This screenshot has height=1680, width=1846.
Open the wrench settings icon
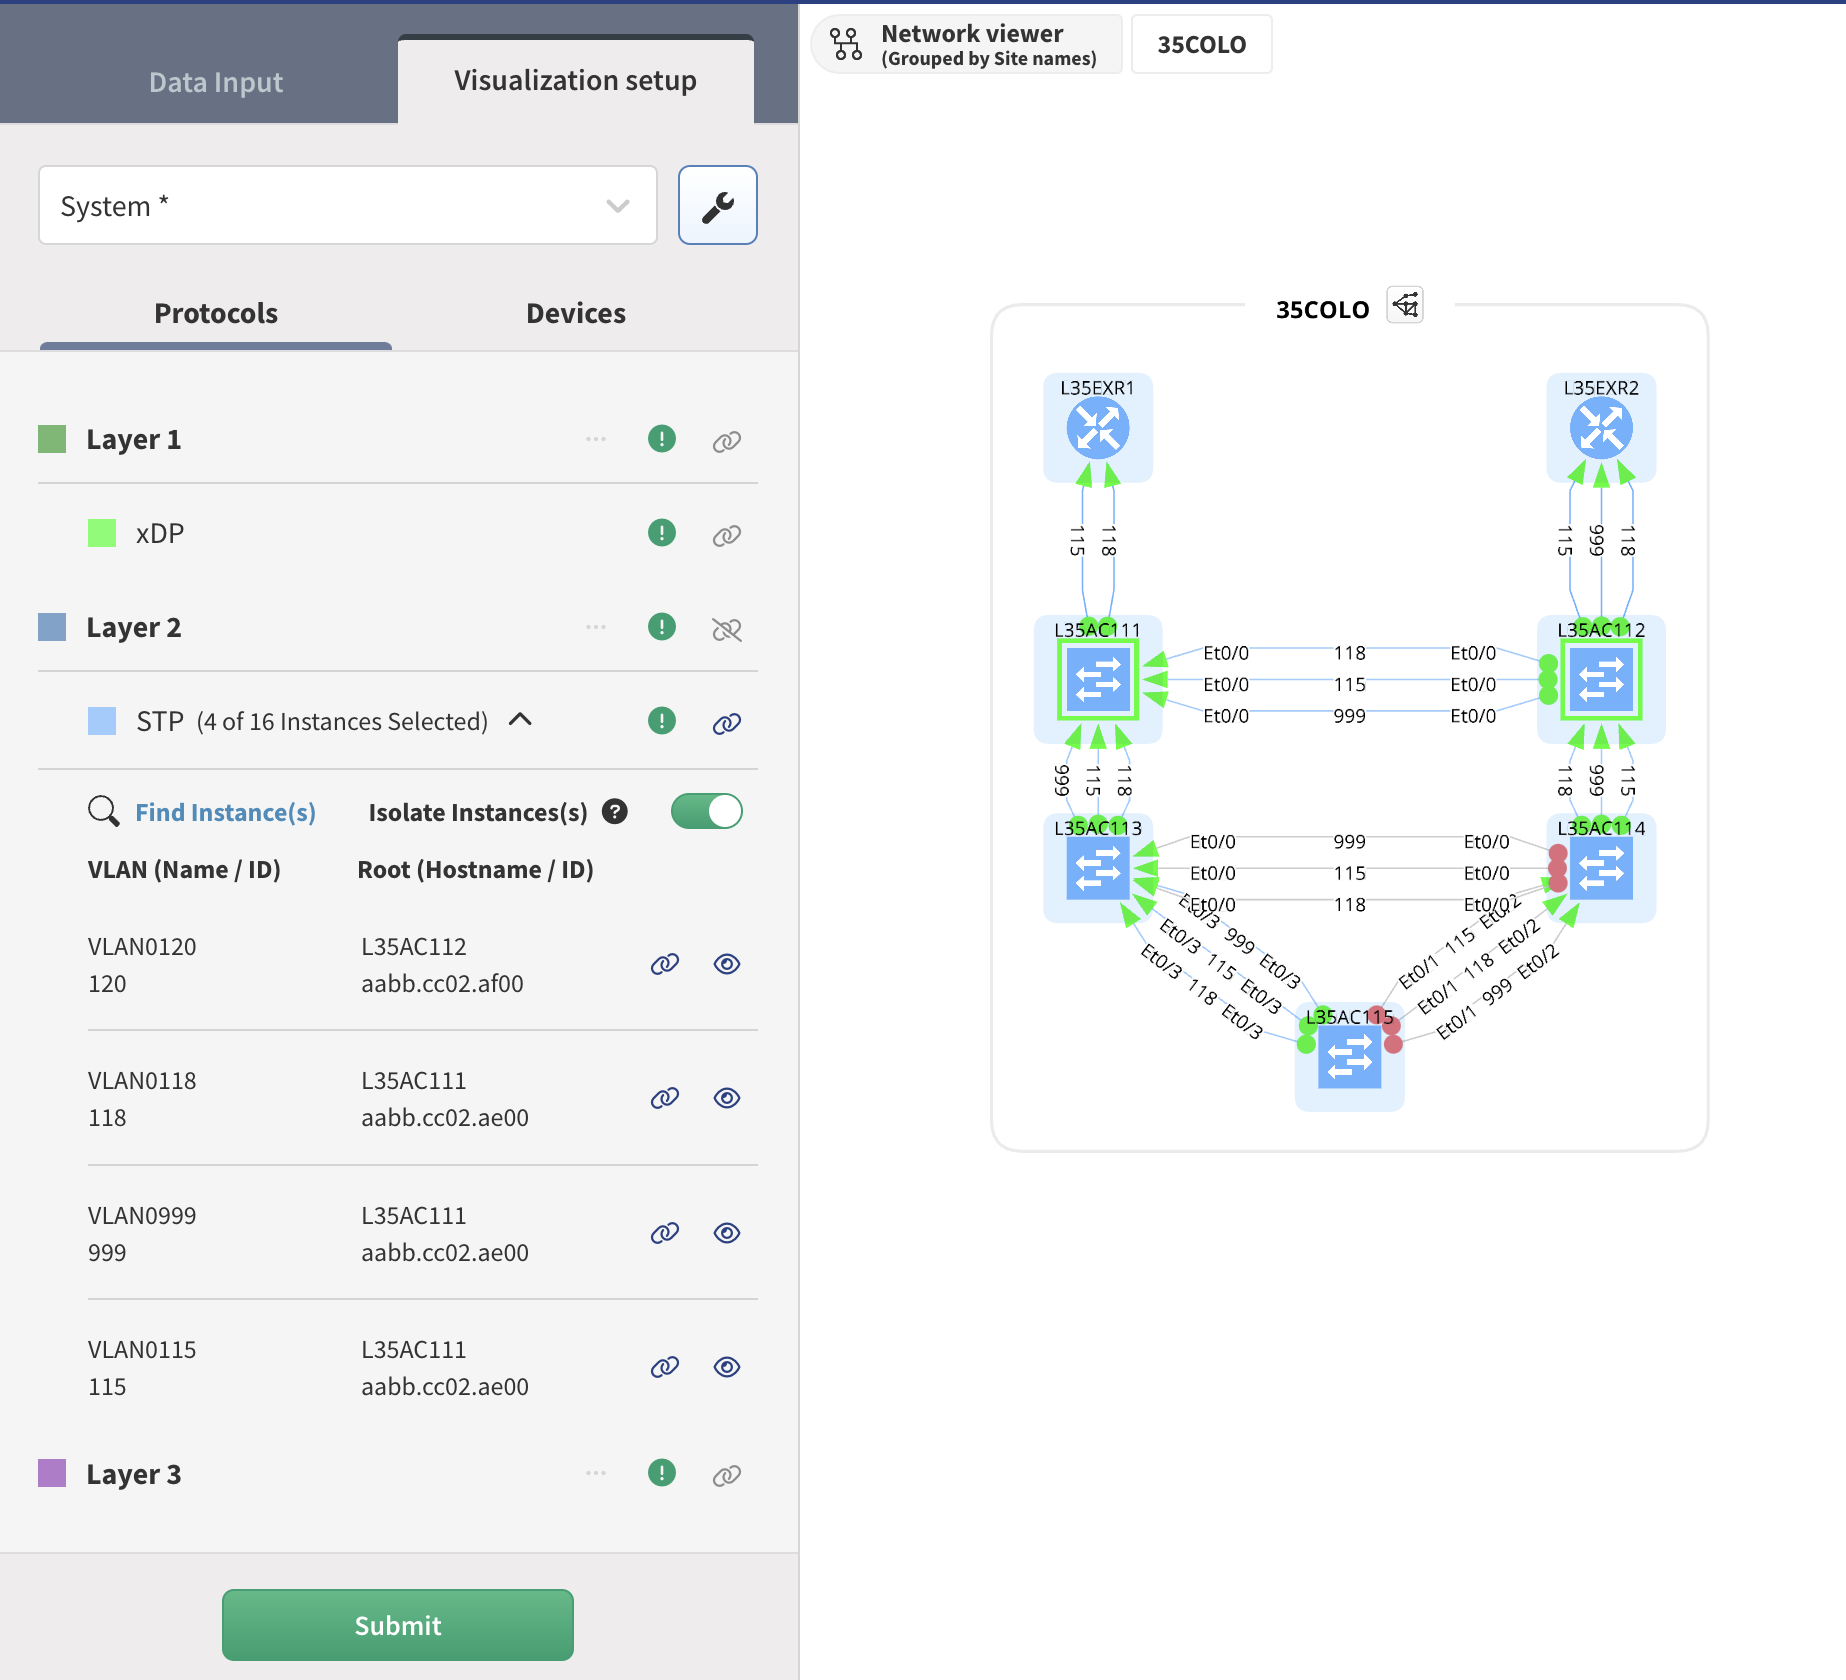[717, 206]
